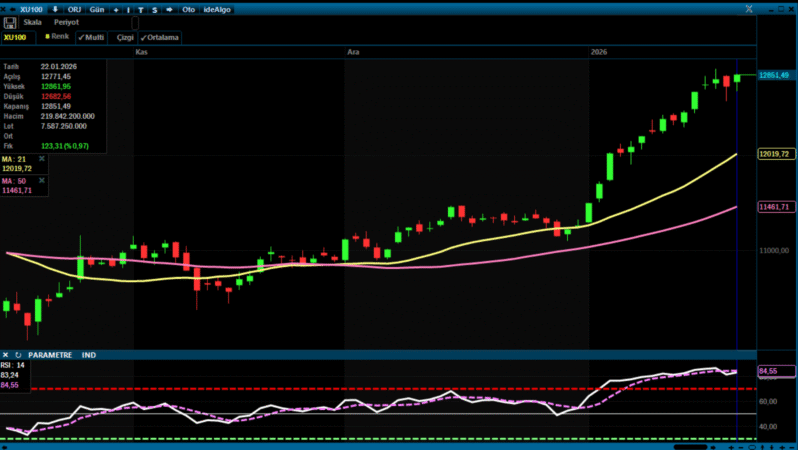798x450 pixels.
Task: Toggle the Multi checkbox
Action: (x=91, y=37)
